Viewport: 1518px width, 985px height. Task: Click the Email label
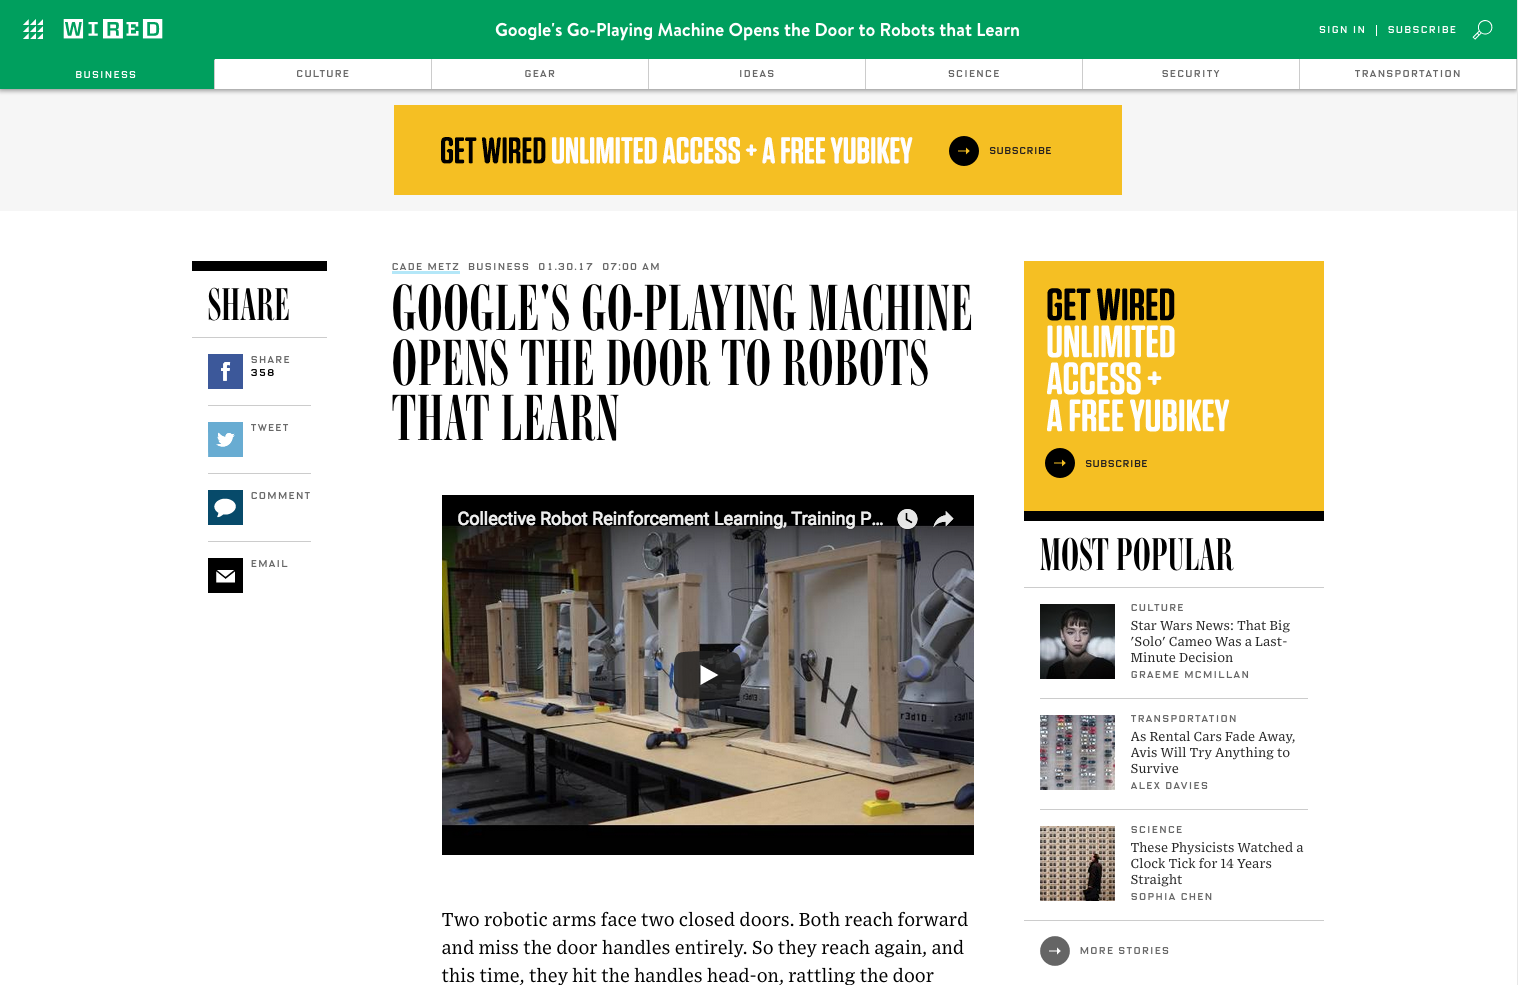(x=269, y=564)
